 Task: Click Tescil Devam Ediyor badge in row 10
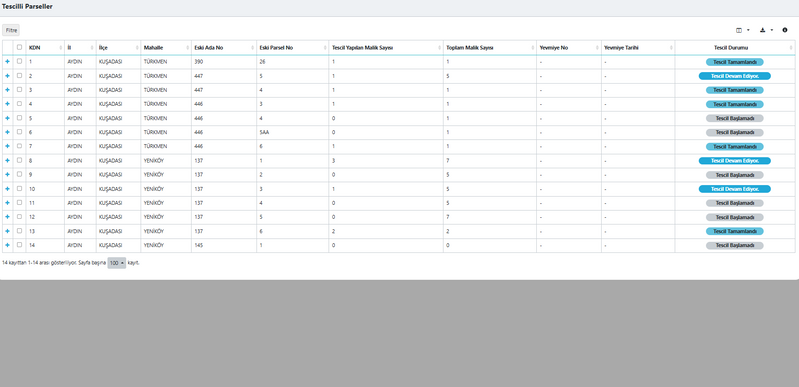[x=734, y=189]
